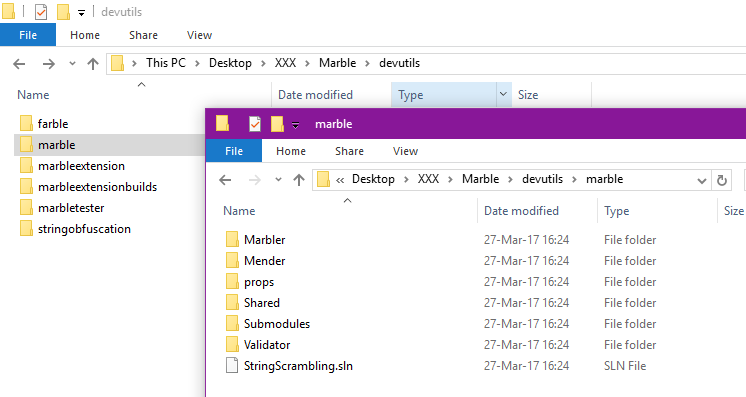Select the props folder icon
This screenshot has width=746, height=397.
(x=232, y=281)
